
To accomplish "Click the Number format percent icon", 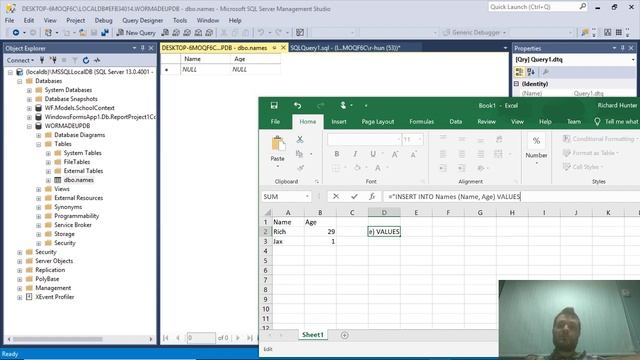I will (x=536, y=141).
